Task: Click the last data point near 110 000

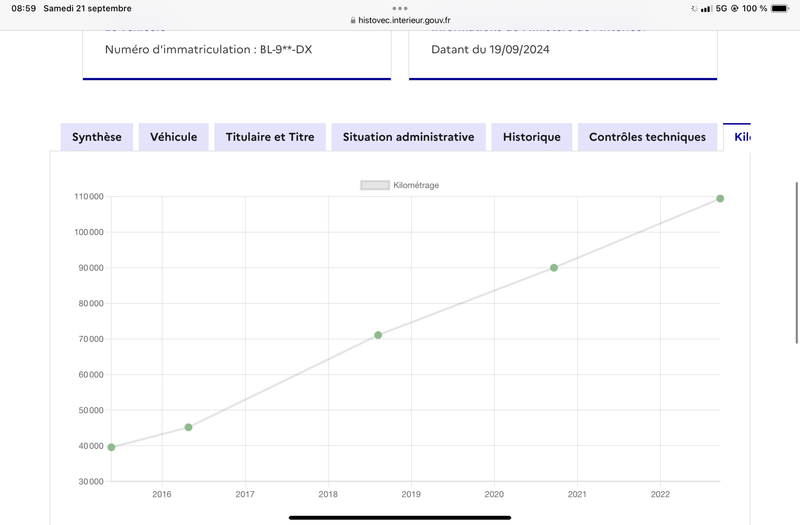Action: (720, 198)
